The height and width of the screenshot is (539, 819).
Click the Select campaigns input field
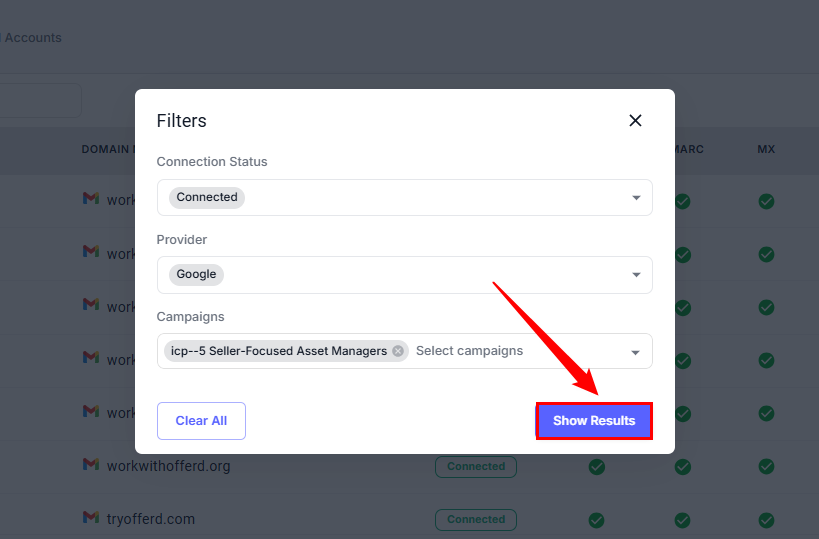click(x=500, y=351)
